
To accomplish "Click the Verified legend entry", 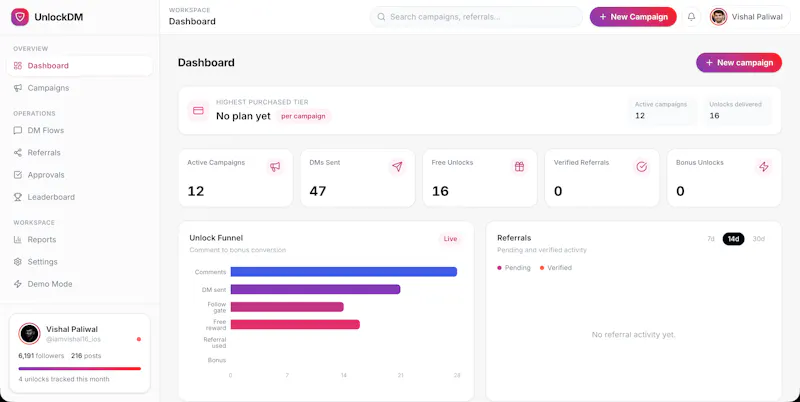I will [556, 268].
